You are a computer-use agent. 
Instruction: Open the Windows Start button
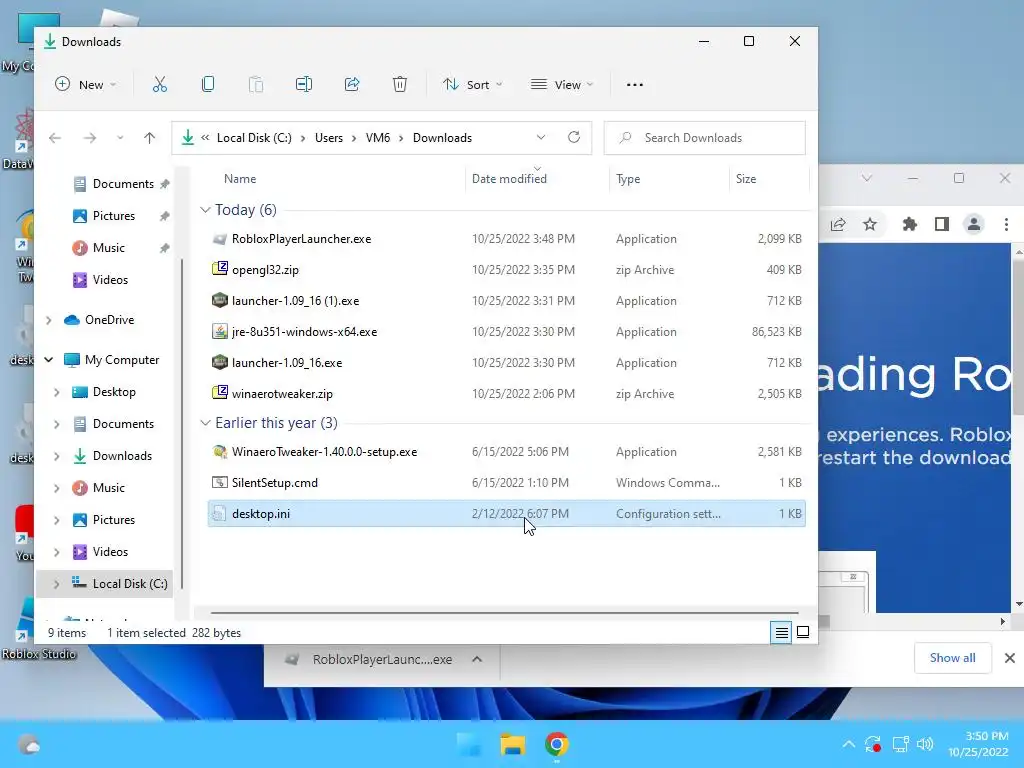(469, 744)
